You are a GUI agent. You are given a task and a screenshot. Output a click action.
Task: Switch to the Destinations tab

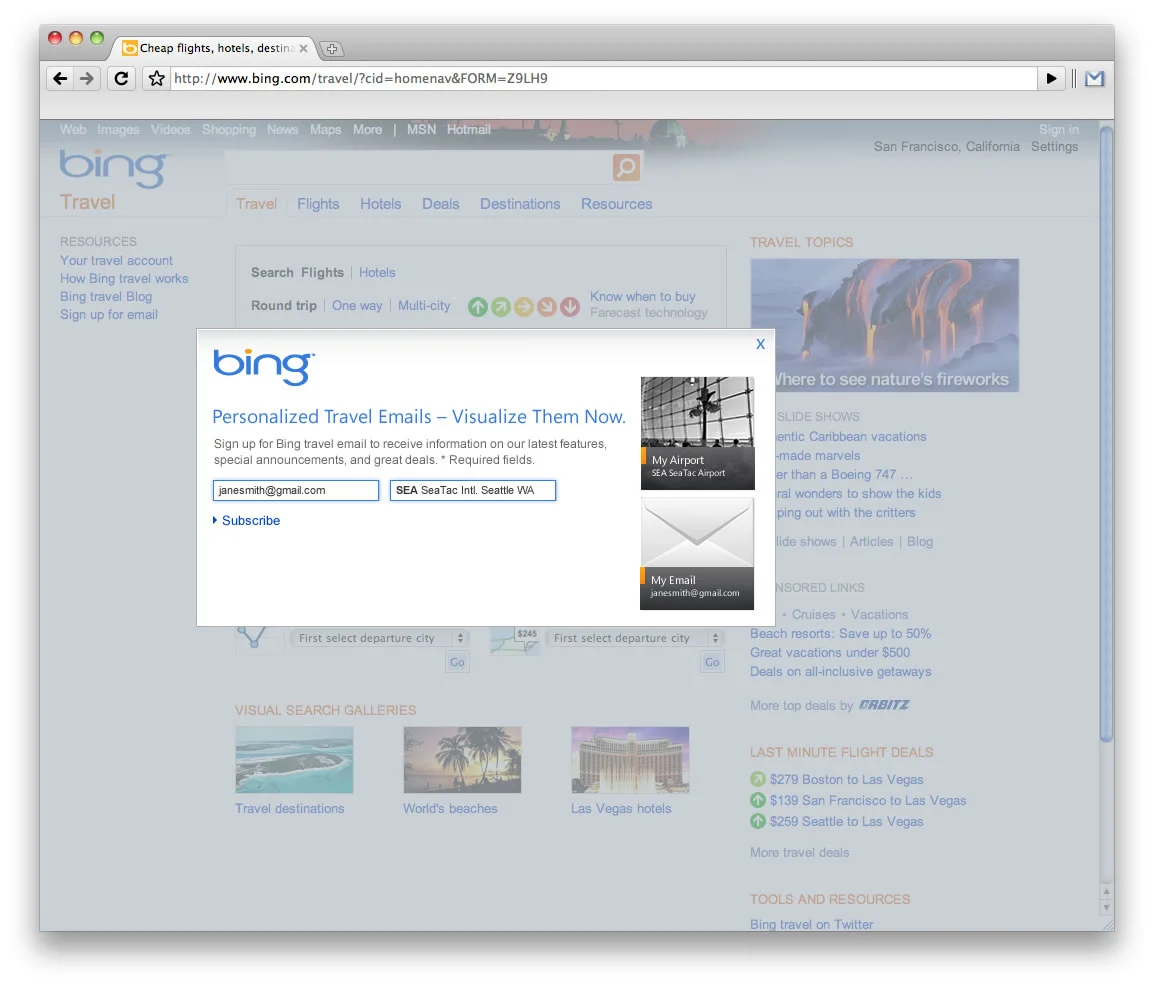(520, 204)
